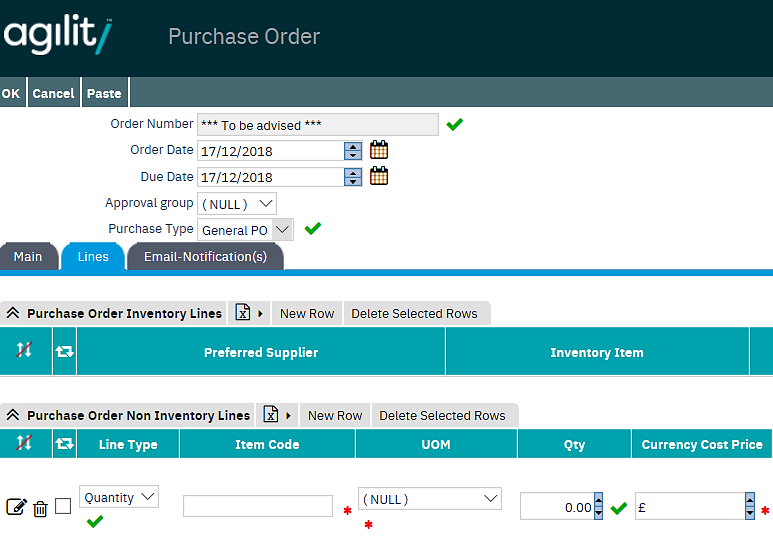Image resolution: width=773 pixels, height=539 pixels.
Task: Open the UOM dropdown
Action: click(430, 499)
